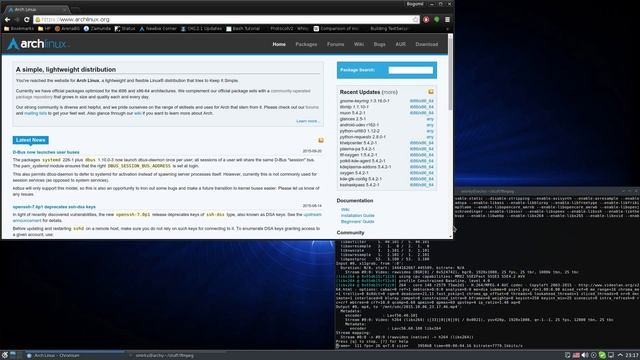Switch to Arch Linux - Chromium taskbar entry

click(x=76, y=355)
